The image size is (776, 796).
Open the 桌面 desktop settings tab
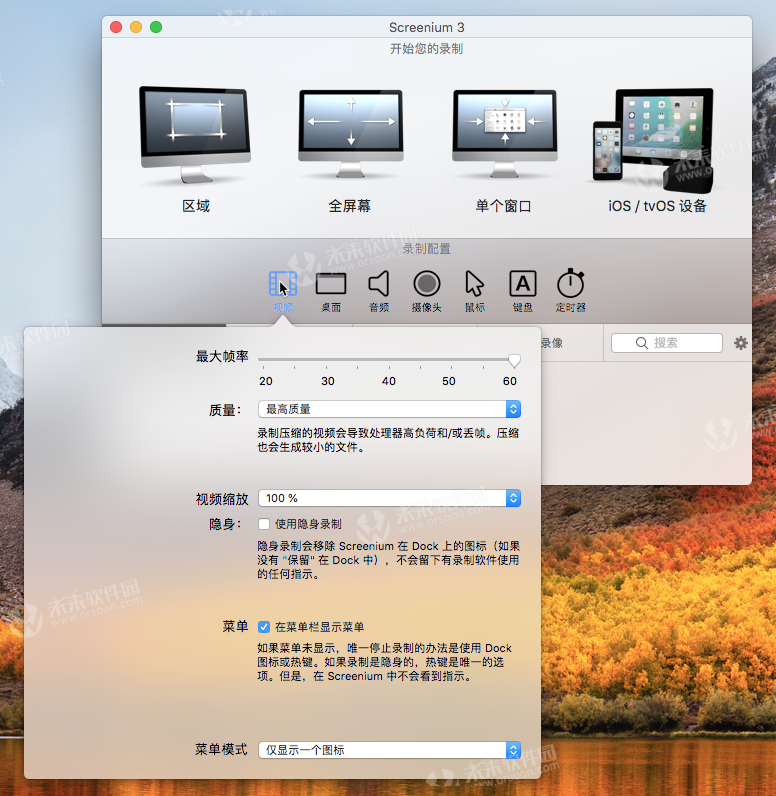331,292
